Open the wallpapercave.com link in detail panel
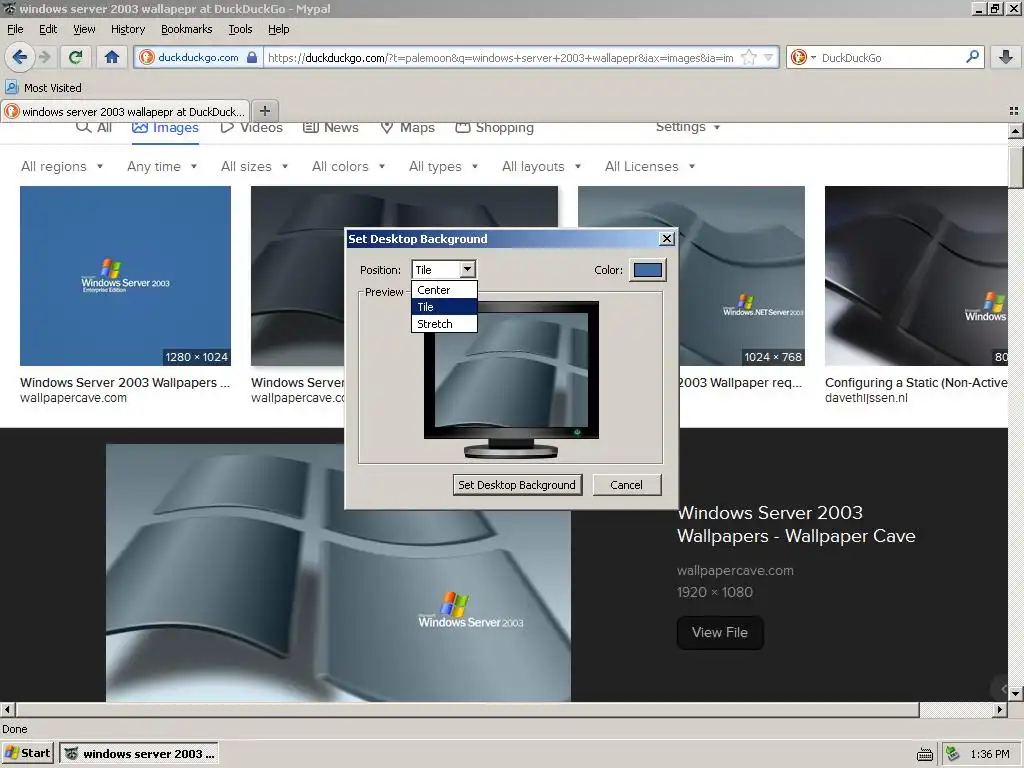The width and height of the screenshot is (1024, 768). (x=735, y=570)
